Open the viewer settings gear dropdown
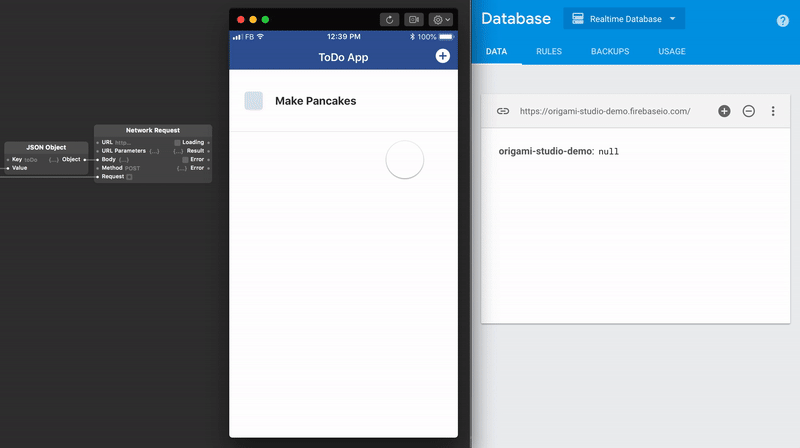 (441, 19)
